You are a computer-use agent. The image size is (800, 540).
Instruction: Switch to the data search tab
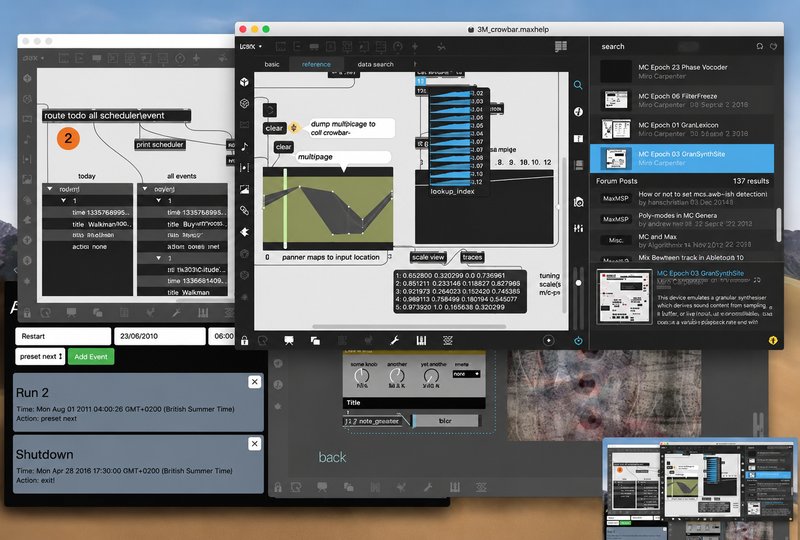(376, 64)
